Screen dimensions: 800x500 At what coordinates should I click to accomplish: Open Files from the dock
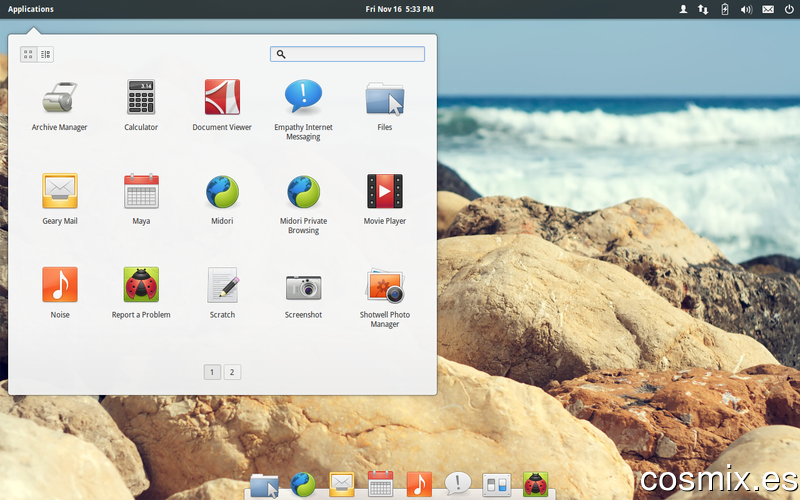tap(264, 485)
